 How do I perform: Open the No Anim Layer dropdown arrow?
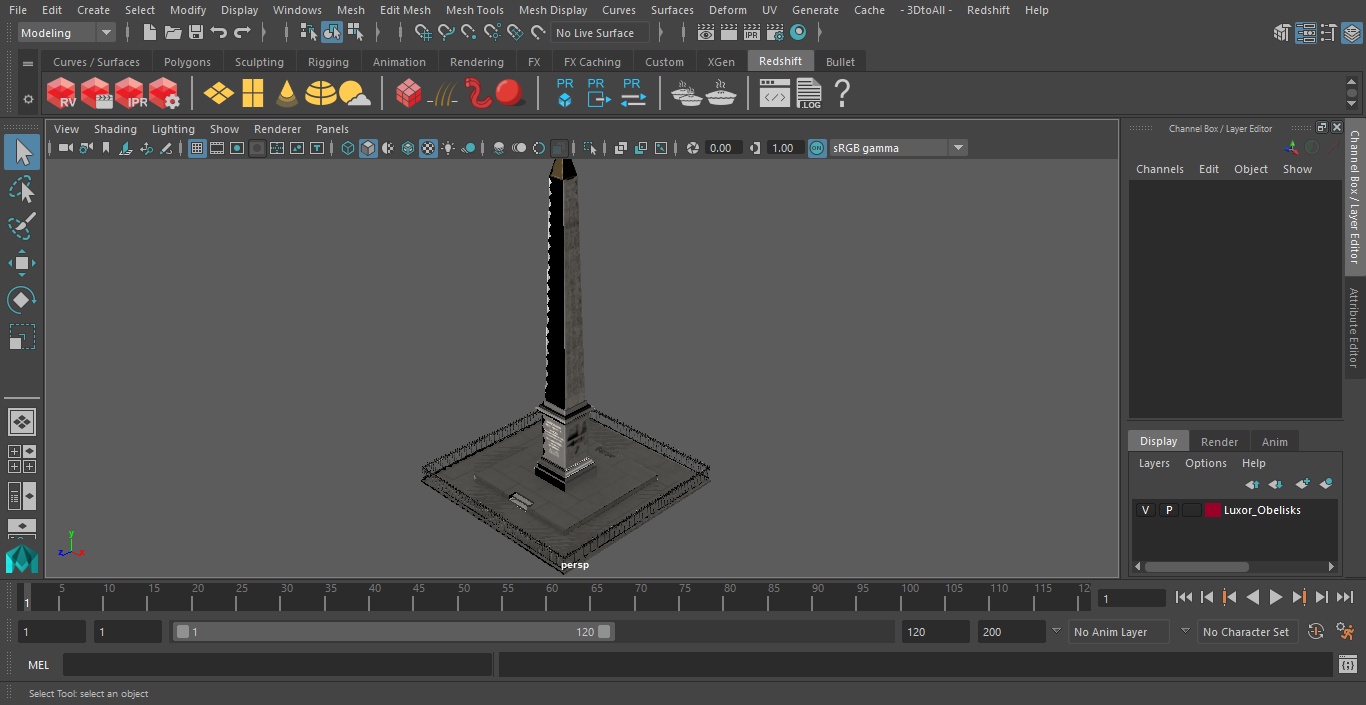pyautogui.click(x=1056, y=631)
